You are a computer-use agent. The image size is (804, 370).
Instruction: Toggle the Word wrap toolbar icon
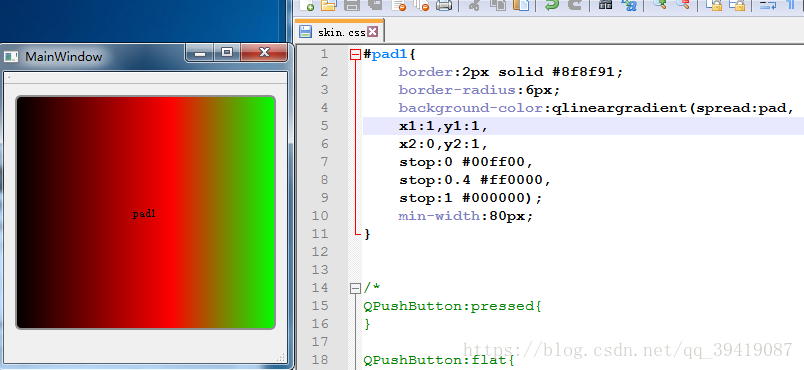pos(767,5)
